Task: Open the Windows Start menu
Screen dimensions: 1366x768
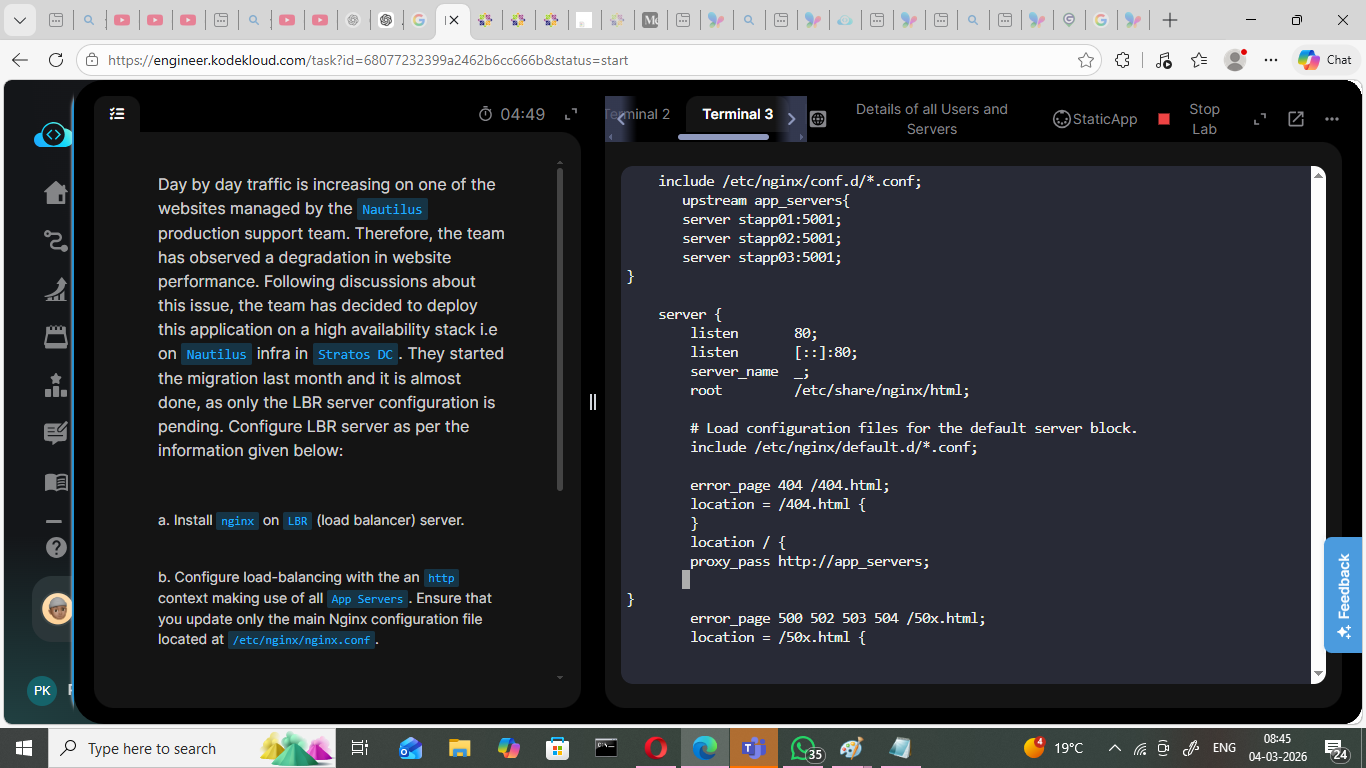Action: pos(23,748)
